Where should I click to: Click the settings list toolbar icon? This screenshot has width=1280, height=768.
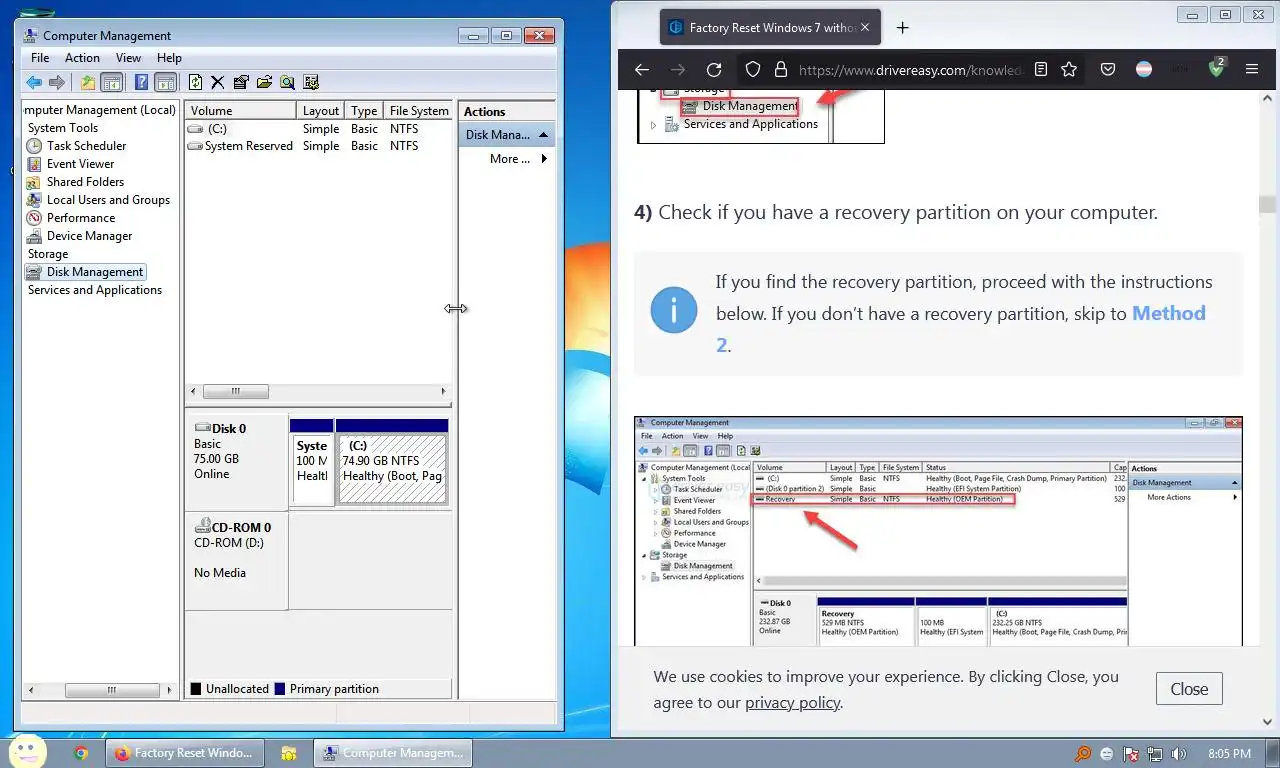311,82
